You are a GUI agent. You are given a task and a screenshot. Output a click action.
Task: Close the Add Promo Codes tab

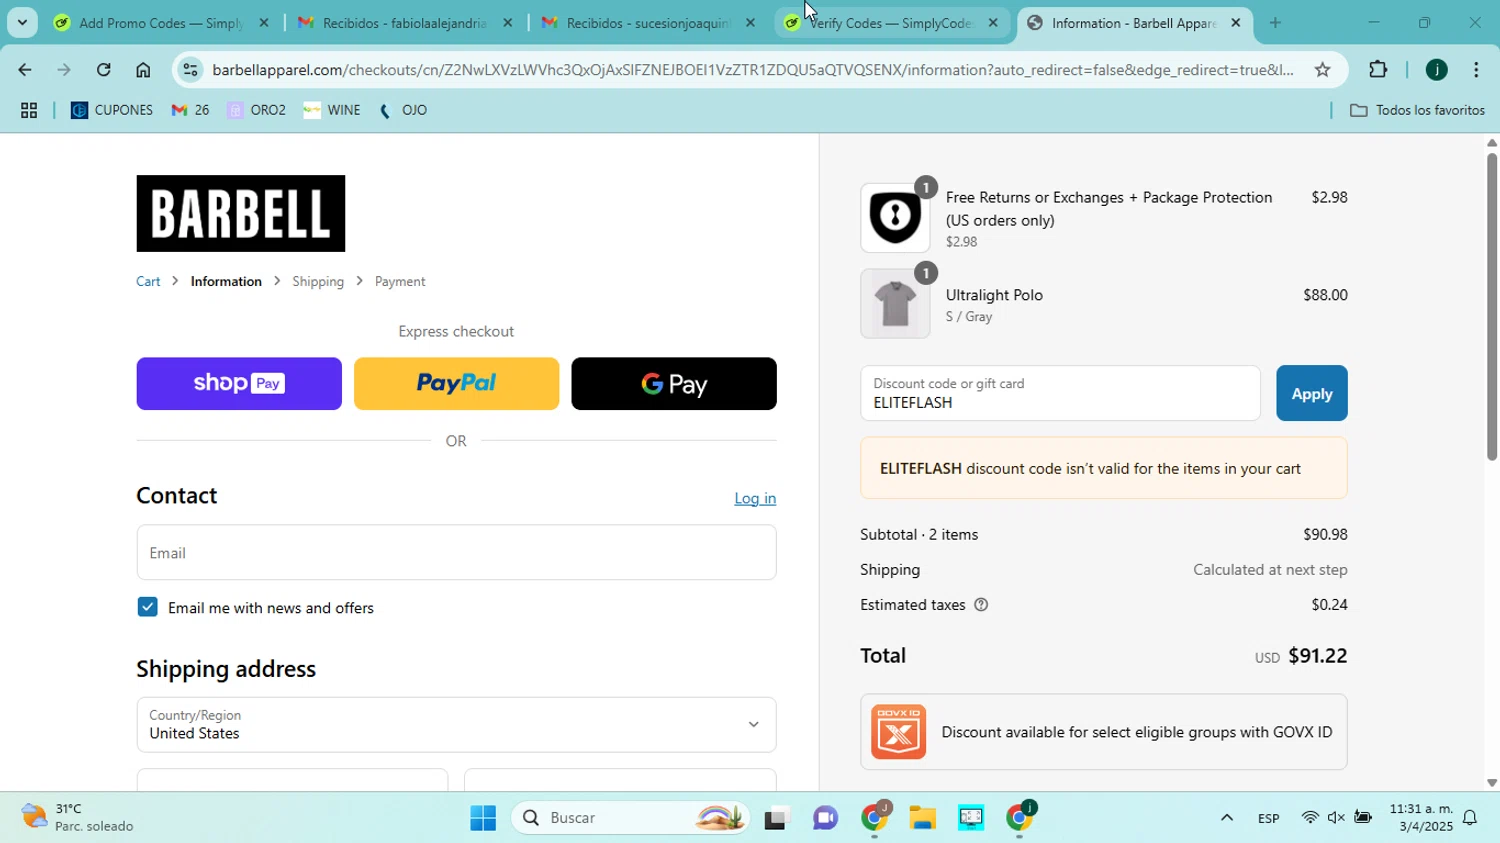click(x=264, y=22)
